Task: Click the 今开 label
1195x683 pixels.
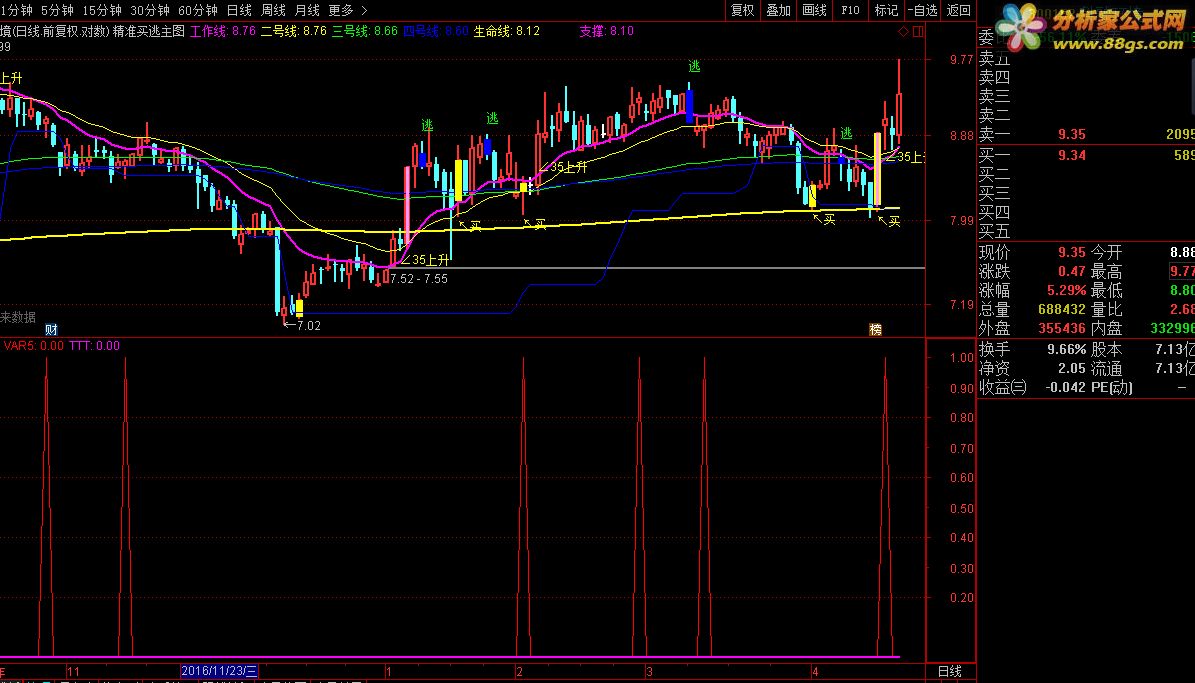Action: coord(1107,252)
